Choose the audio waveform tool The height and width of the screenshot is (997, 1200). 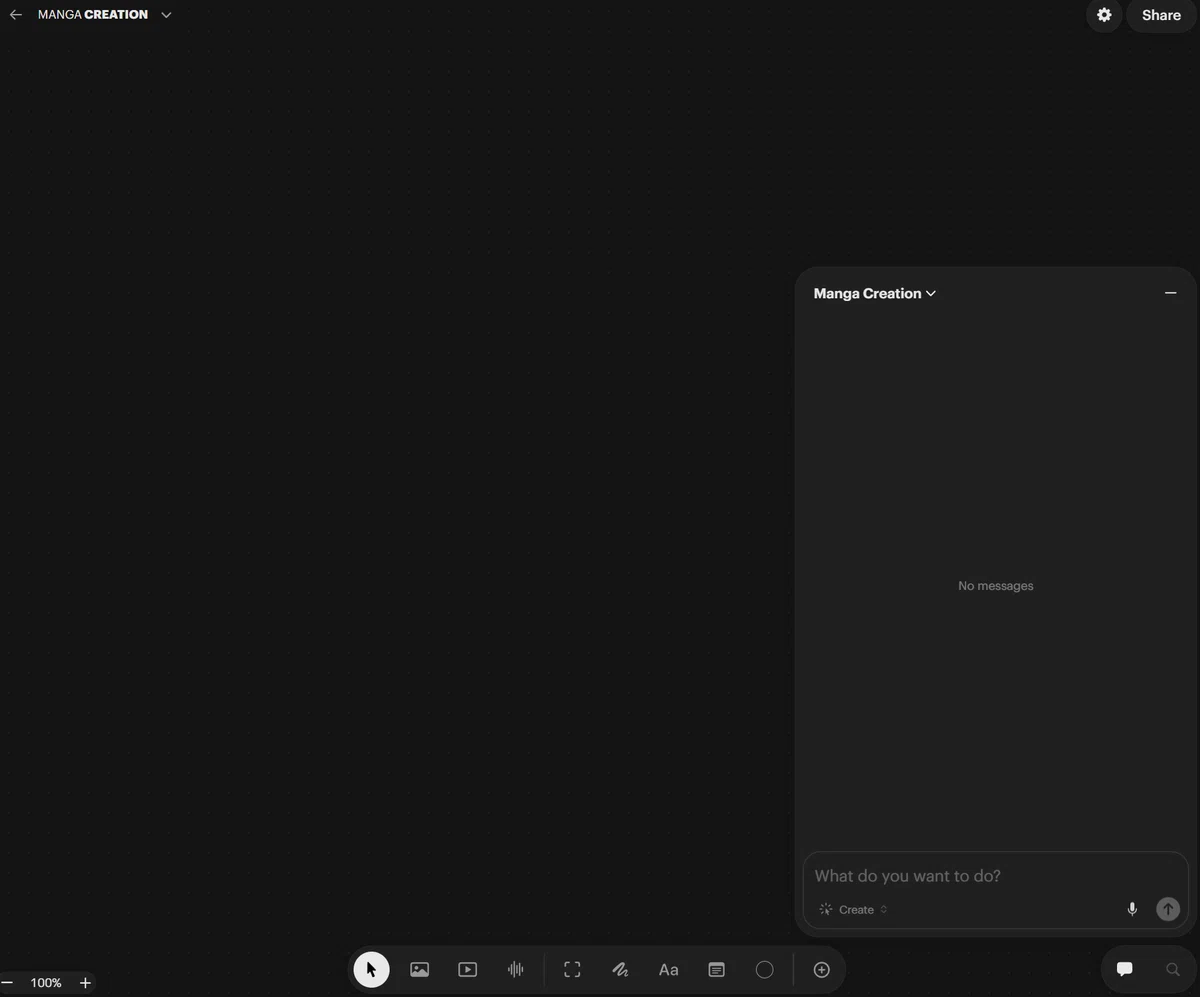515,969
